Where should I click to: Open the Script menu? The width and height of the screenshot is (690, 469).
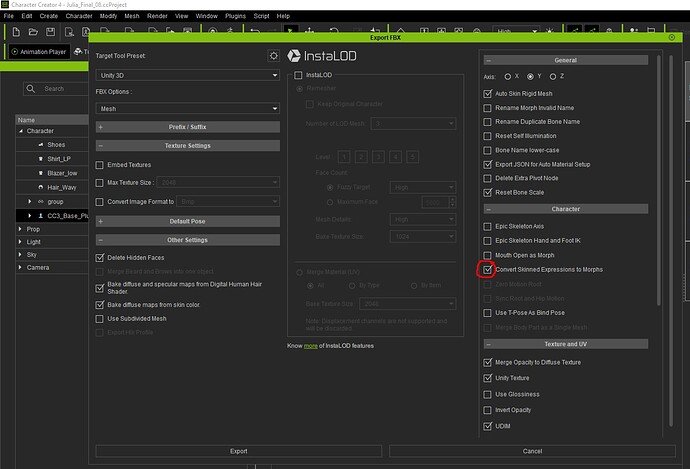coord(261,16)
